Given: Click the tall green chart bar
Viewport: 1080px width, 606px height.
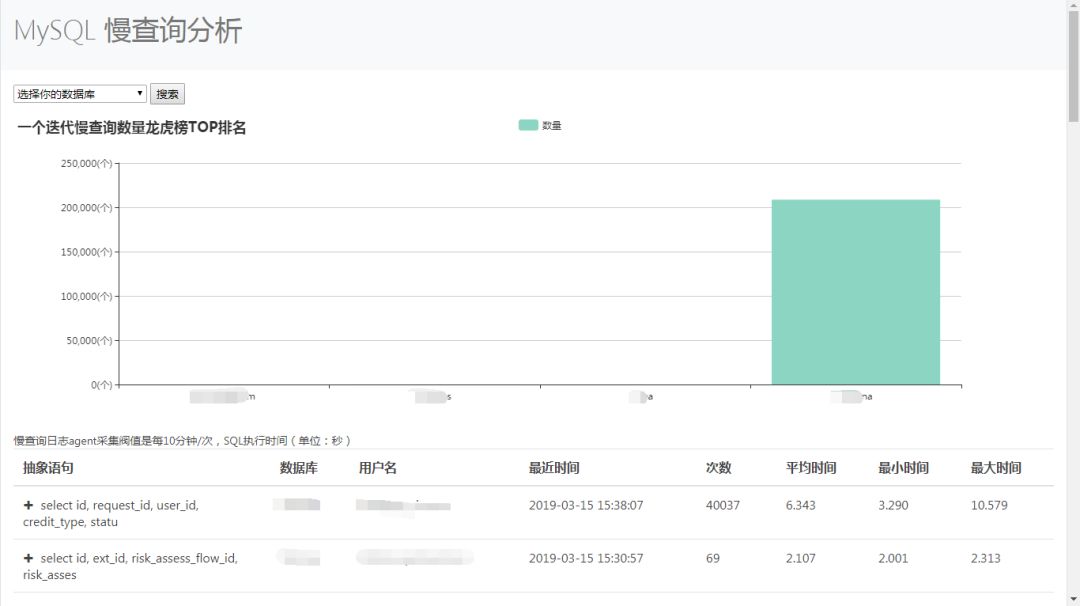Looking at the screenshot, I should 855,292.
